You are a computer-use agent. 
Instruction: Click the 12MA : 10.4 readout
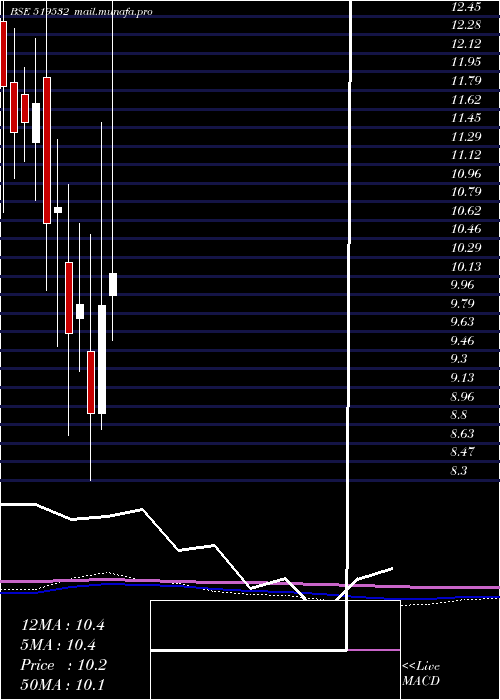click(63, 625)
